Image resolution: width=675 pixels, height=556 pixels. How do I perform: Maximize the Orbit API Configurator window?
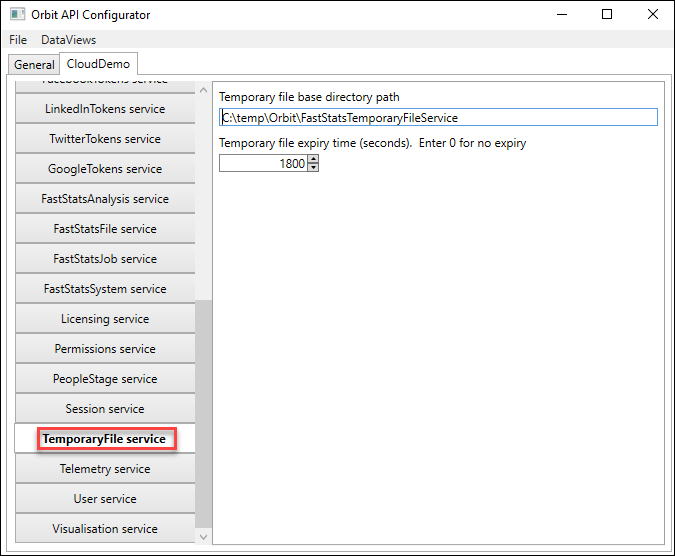pyautogui.click(x=607, y=14)
